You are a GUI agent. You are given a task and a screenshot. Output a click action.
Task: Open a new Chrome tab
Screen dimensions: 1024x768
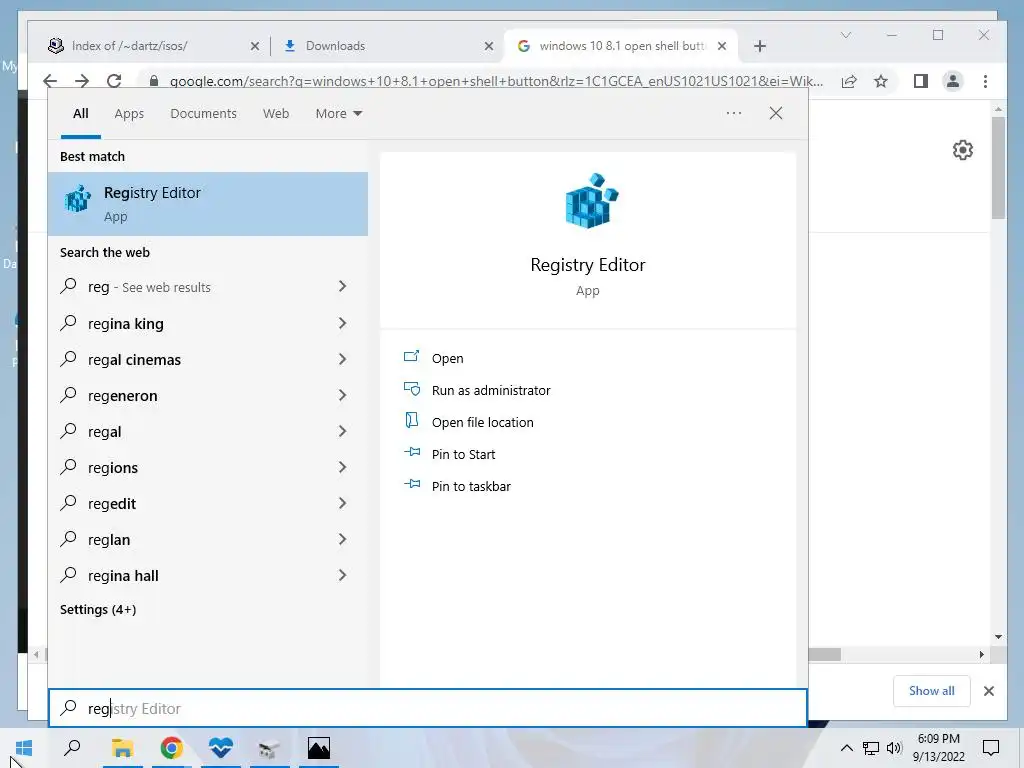tap(760, 46)
